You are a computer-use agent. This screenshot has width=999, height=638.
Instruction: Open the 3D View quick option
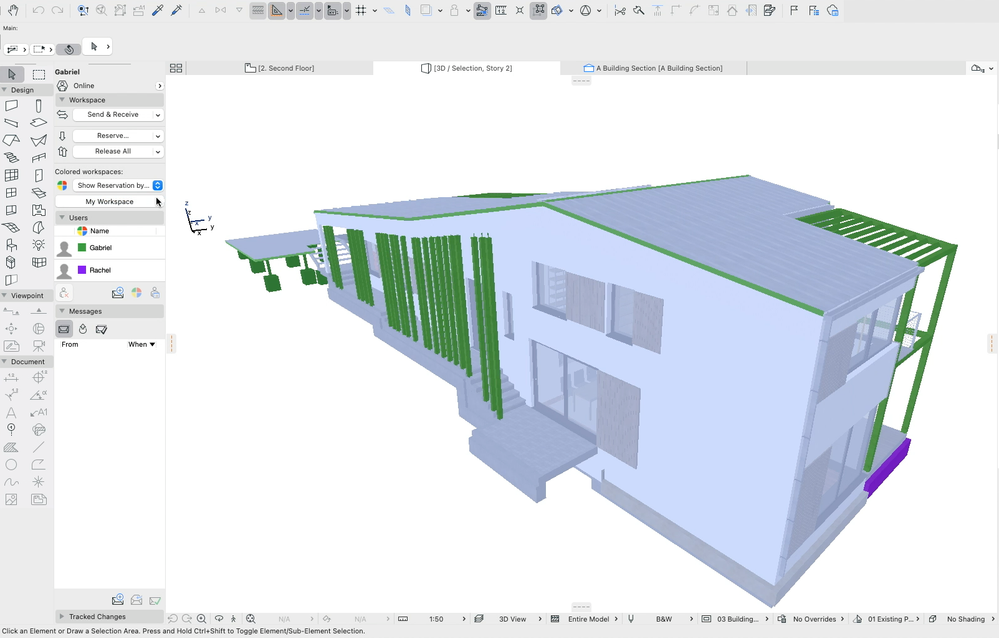click(512, 619)
